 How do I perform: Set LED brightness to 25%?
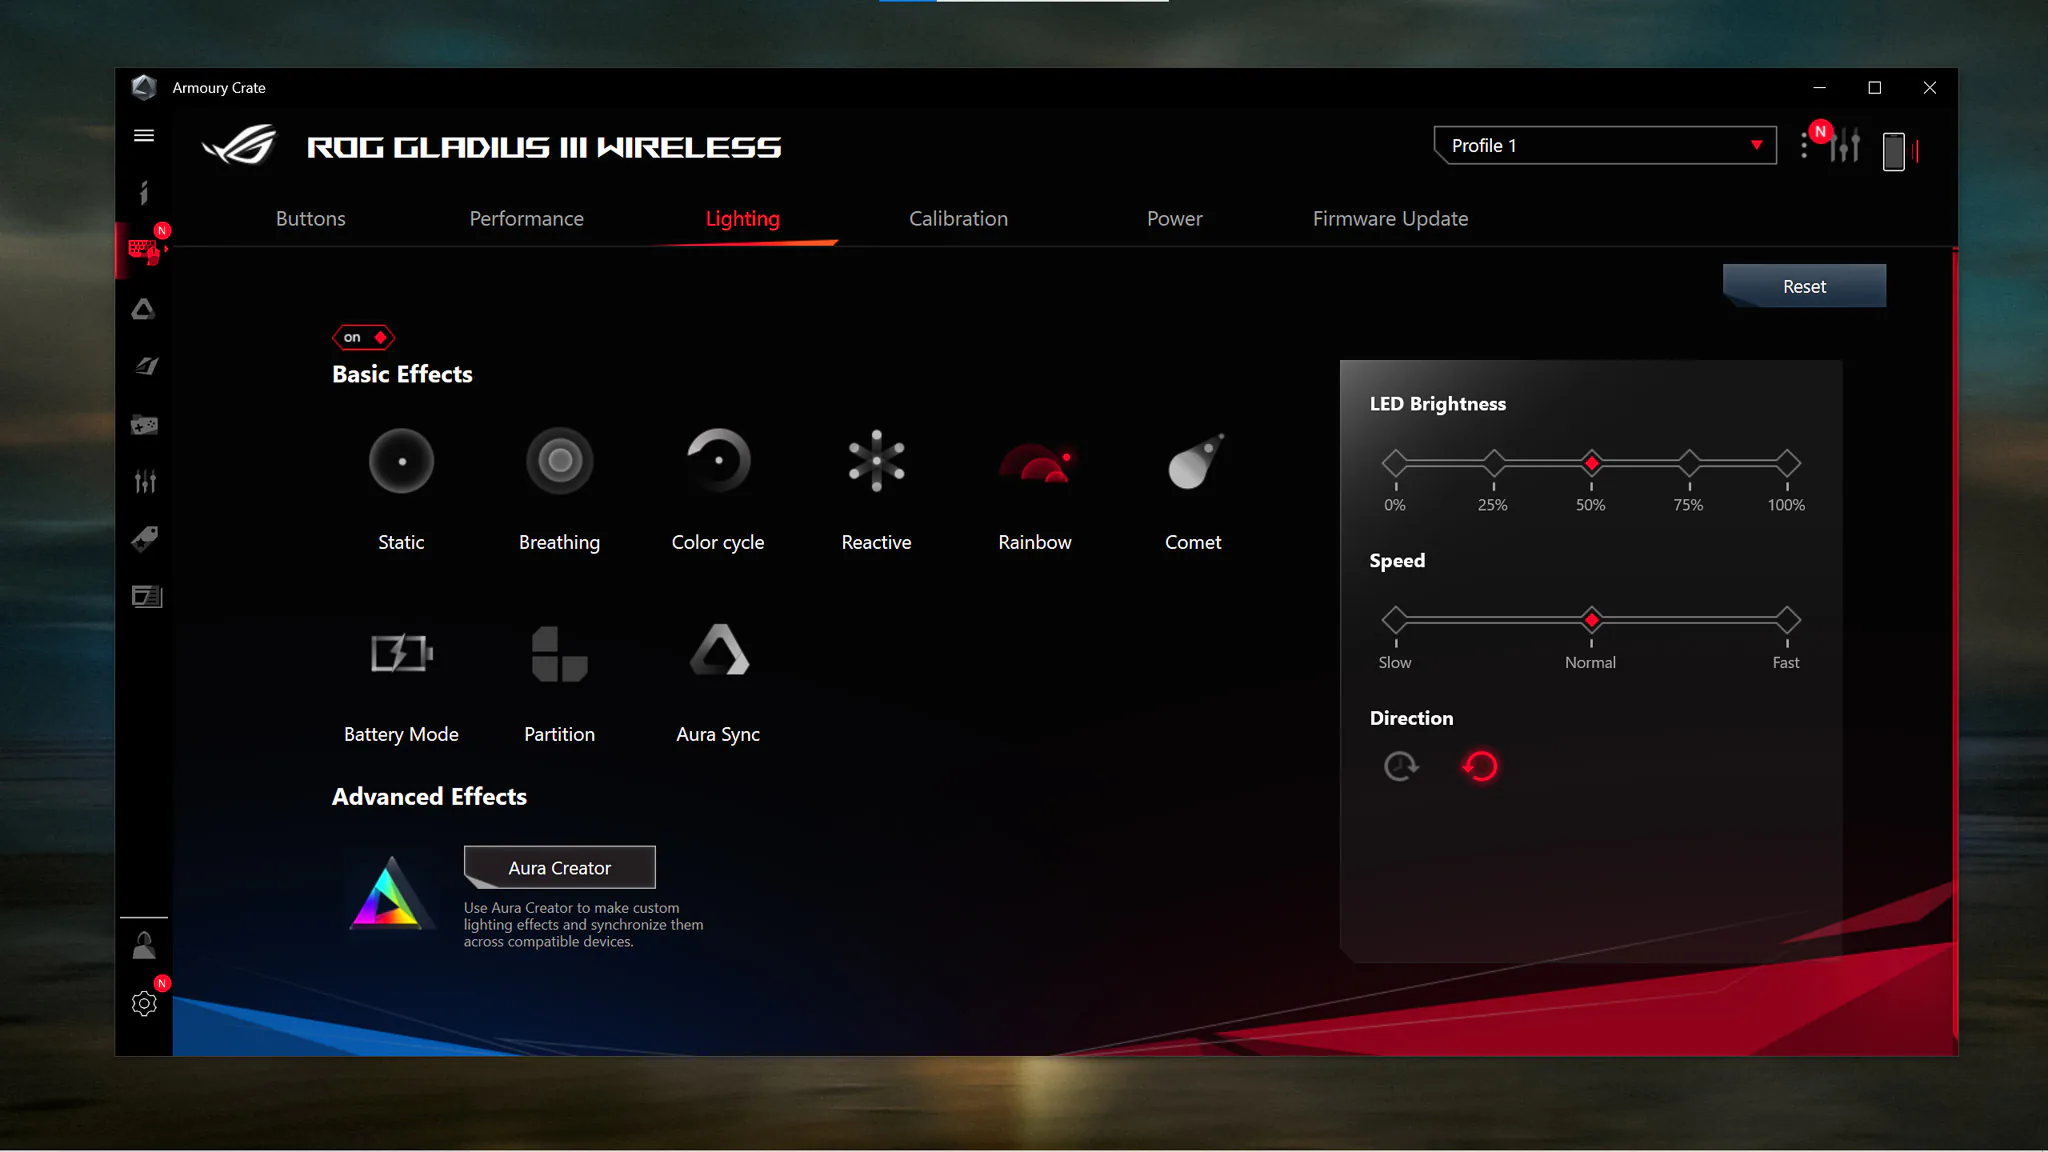1493,463
